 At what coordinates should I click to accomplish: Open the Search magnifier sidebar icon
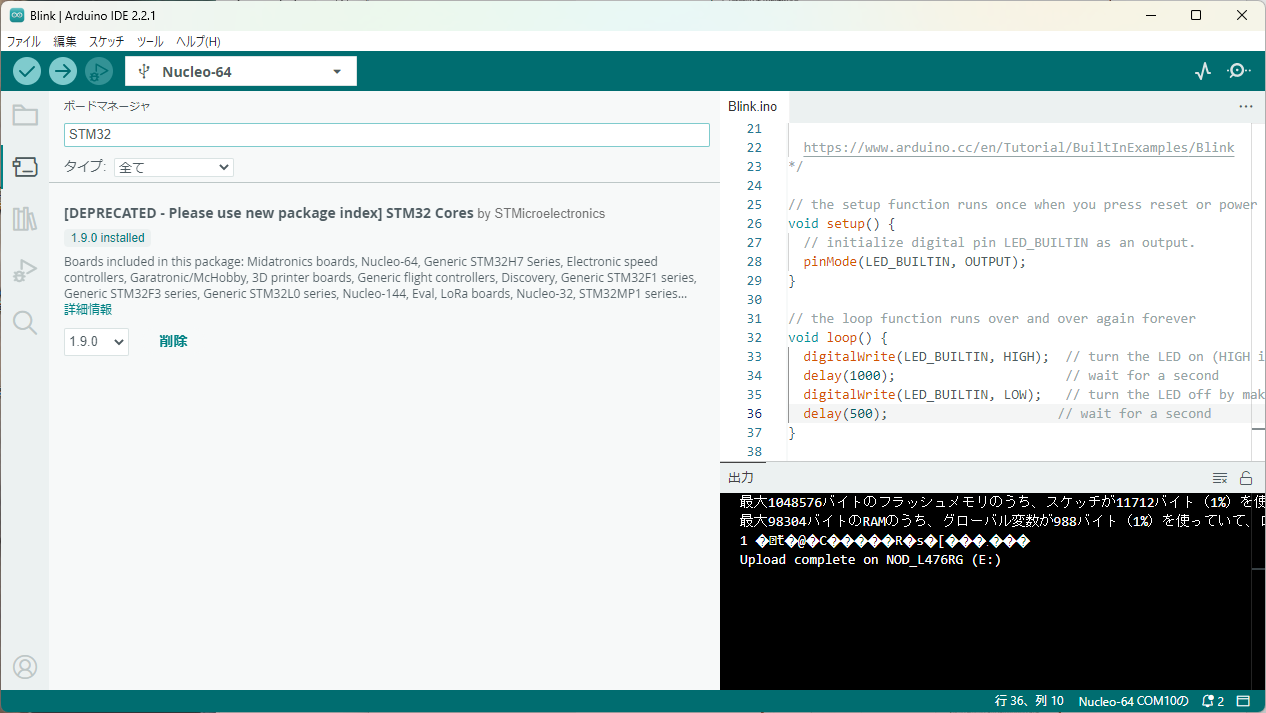click(x=25, y=322)
